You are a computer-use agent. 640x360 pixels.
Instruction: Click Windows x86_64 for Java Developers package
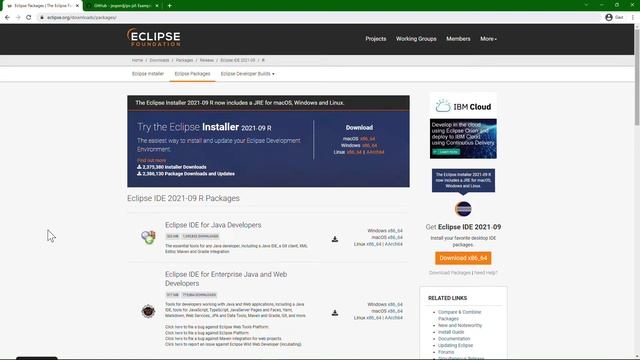[x=385, y=231]
